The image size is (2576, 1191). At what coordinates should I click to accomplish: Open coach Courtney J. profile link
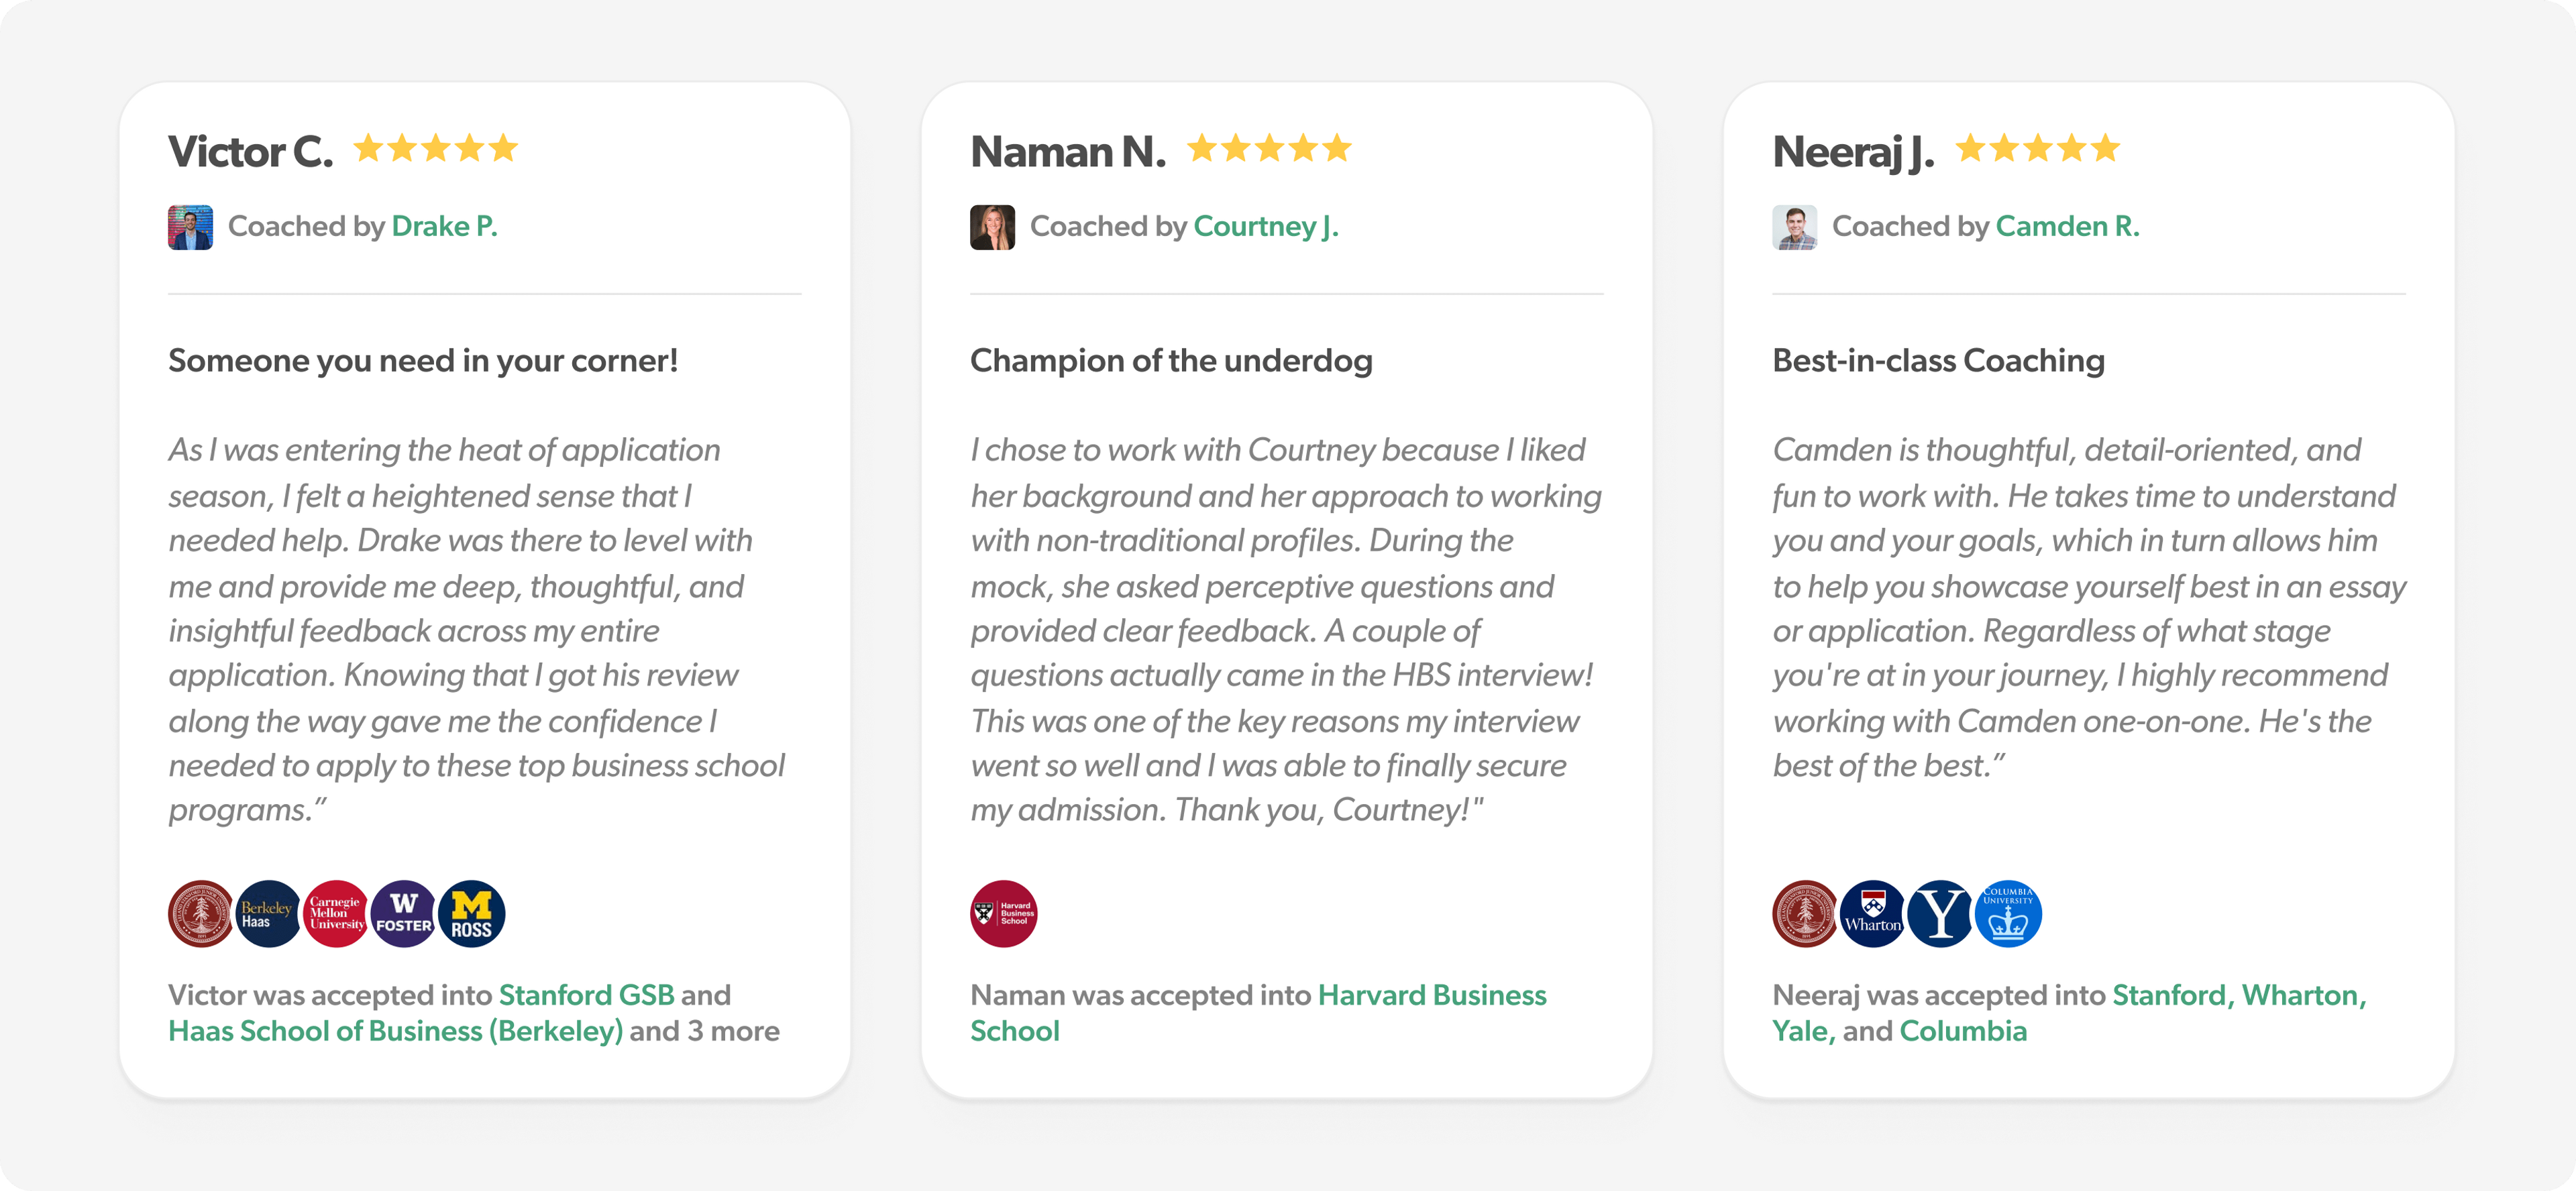tap(1265, 226)
